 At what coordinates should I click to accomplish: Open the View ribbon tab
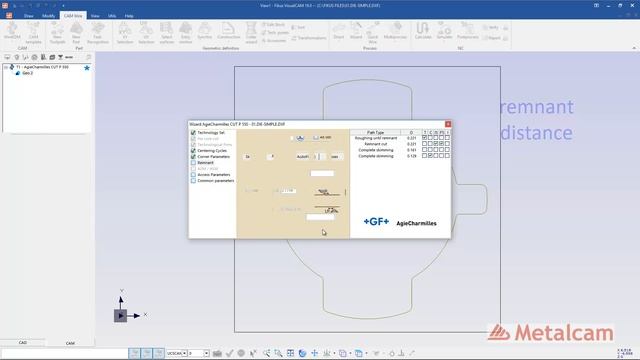(95, 16)
